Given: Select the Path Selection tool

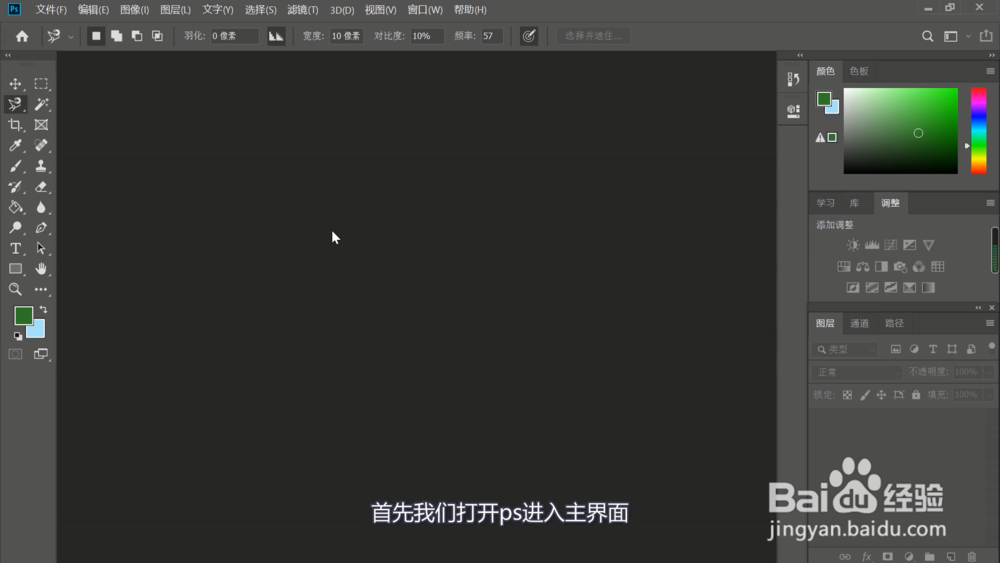Looking at the screenshot, I should point(41,248).
